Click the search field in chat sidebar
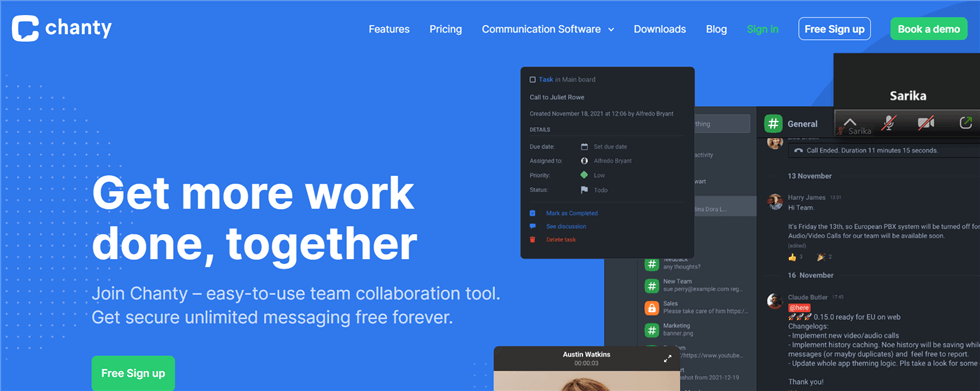Screen dimensions: 980x391 pos(721,124)
